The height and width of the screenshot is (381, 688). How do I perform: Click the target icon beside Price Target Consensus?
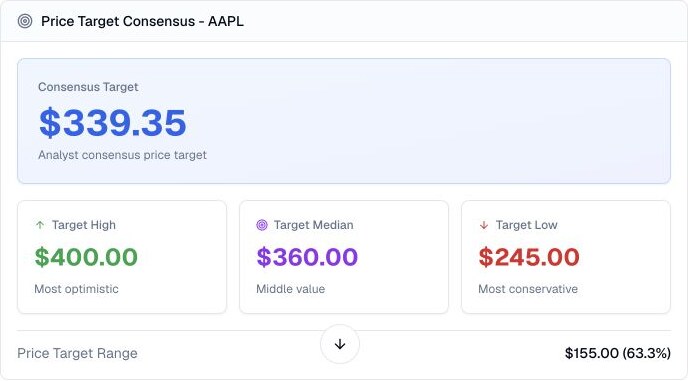pyautogui.click(x=25, y=21)
